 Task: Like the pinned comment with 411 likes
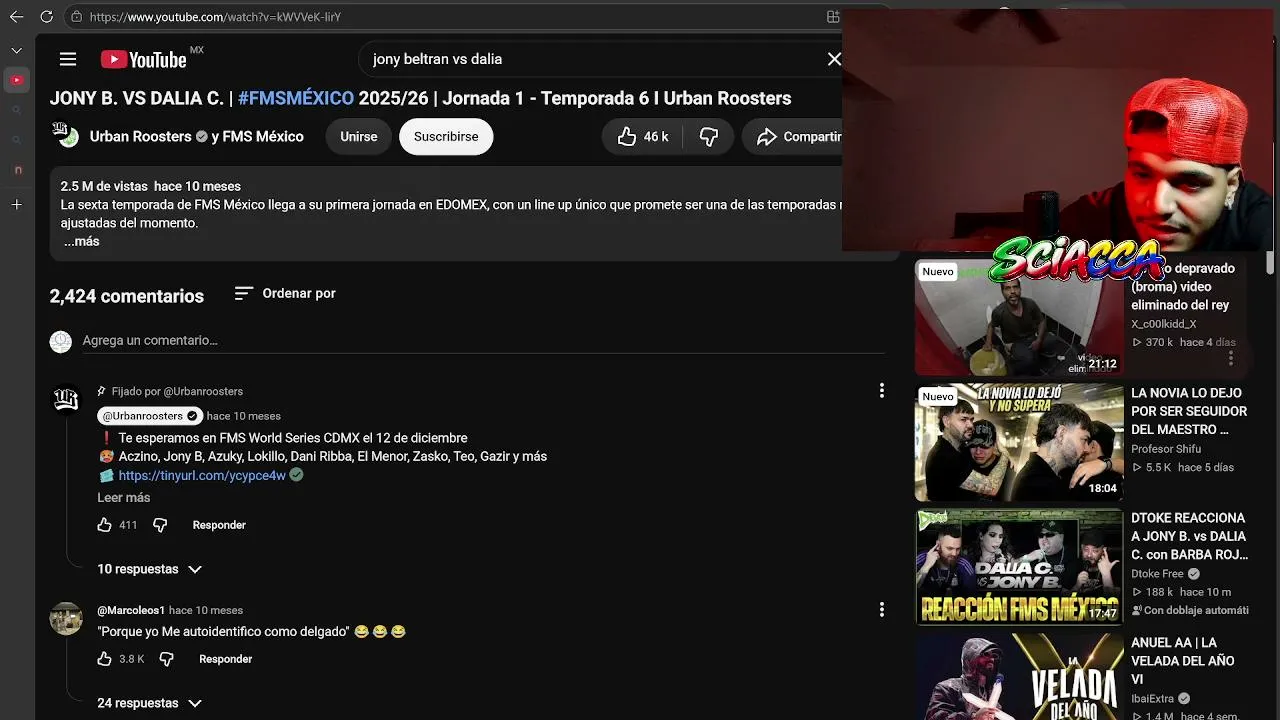pyautogui.click(x=105, y=525)
